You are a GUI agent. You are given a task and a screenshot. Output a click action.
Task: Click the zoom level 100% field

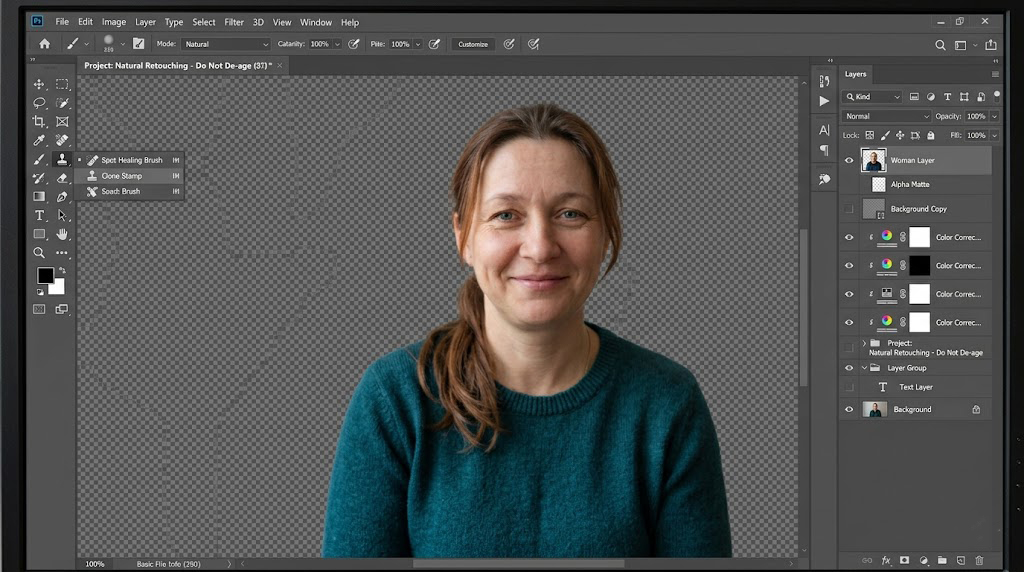tap(95, 564)
